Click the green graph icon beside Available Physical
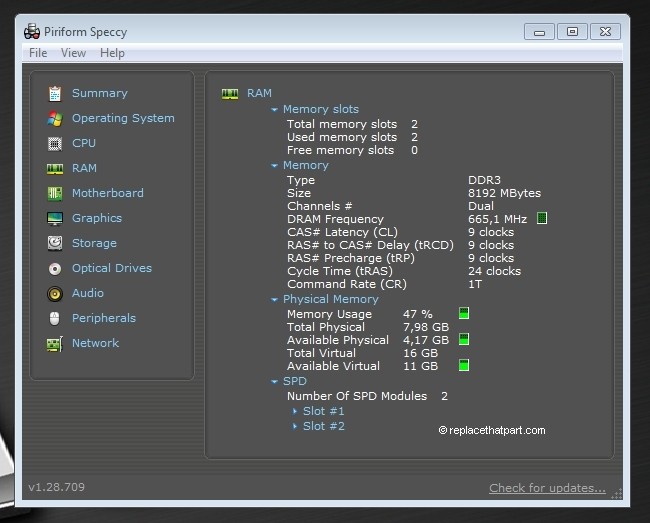 464,339
